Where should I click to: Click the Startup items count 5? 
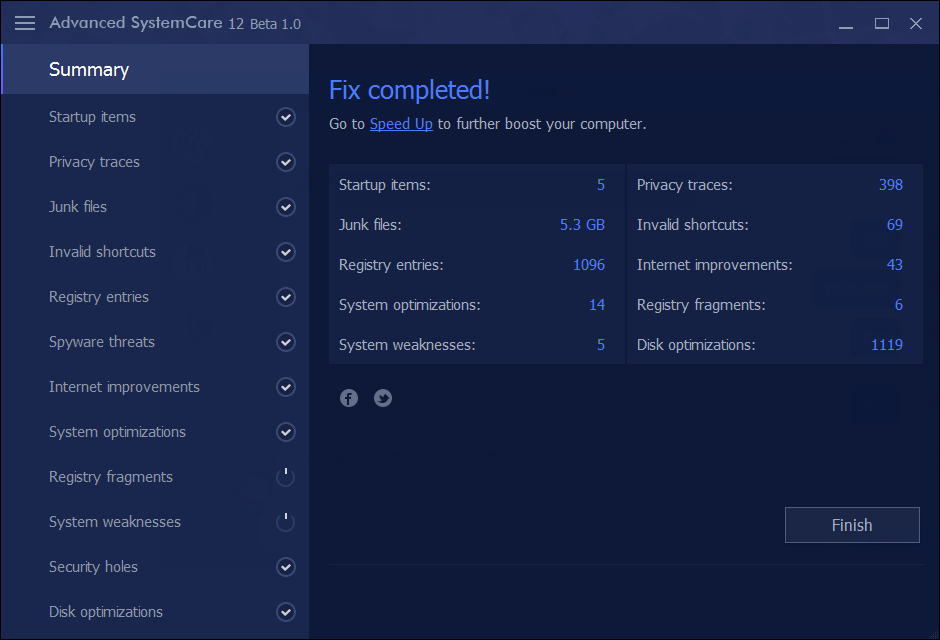[x=601, y=185]
